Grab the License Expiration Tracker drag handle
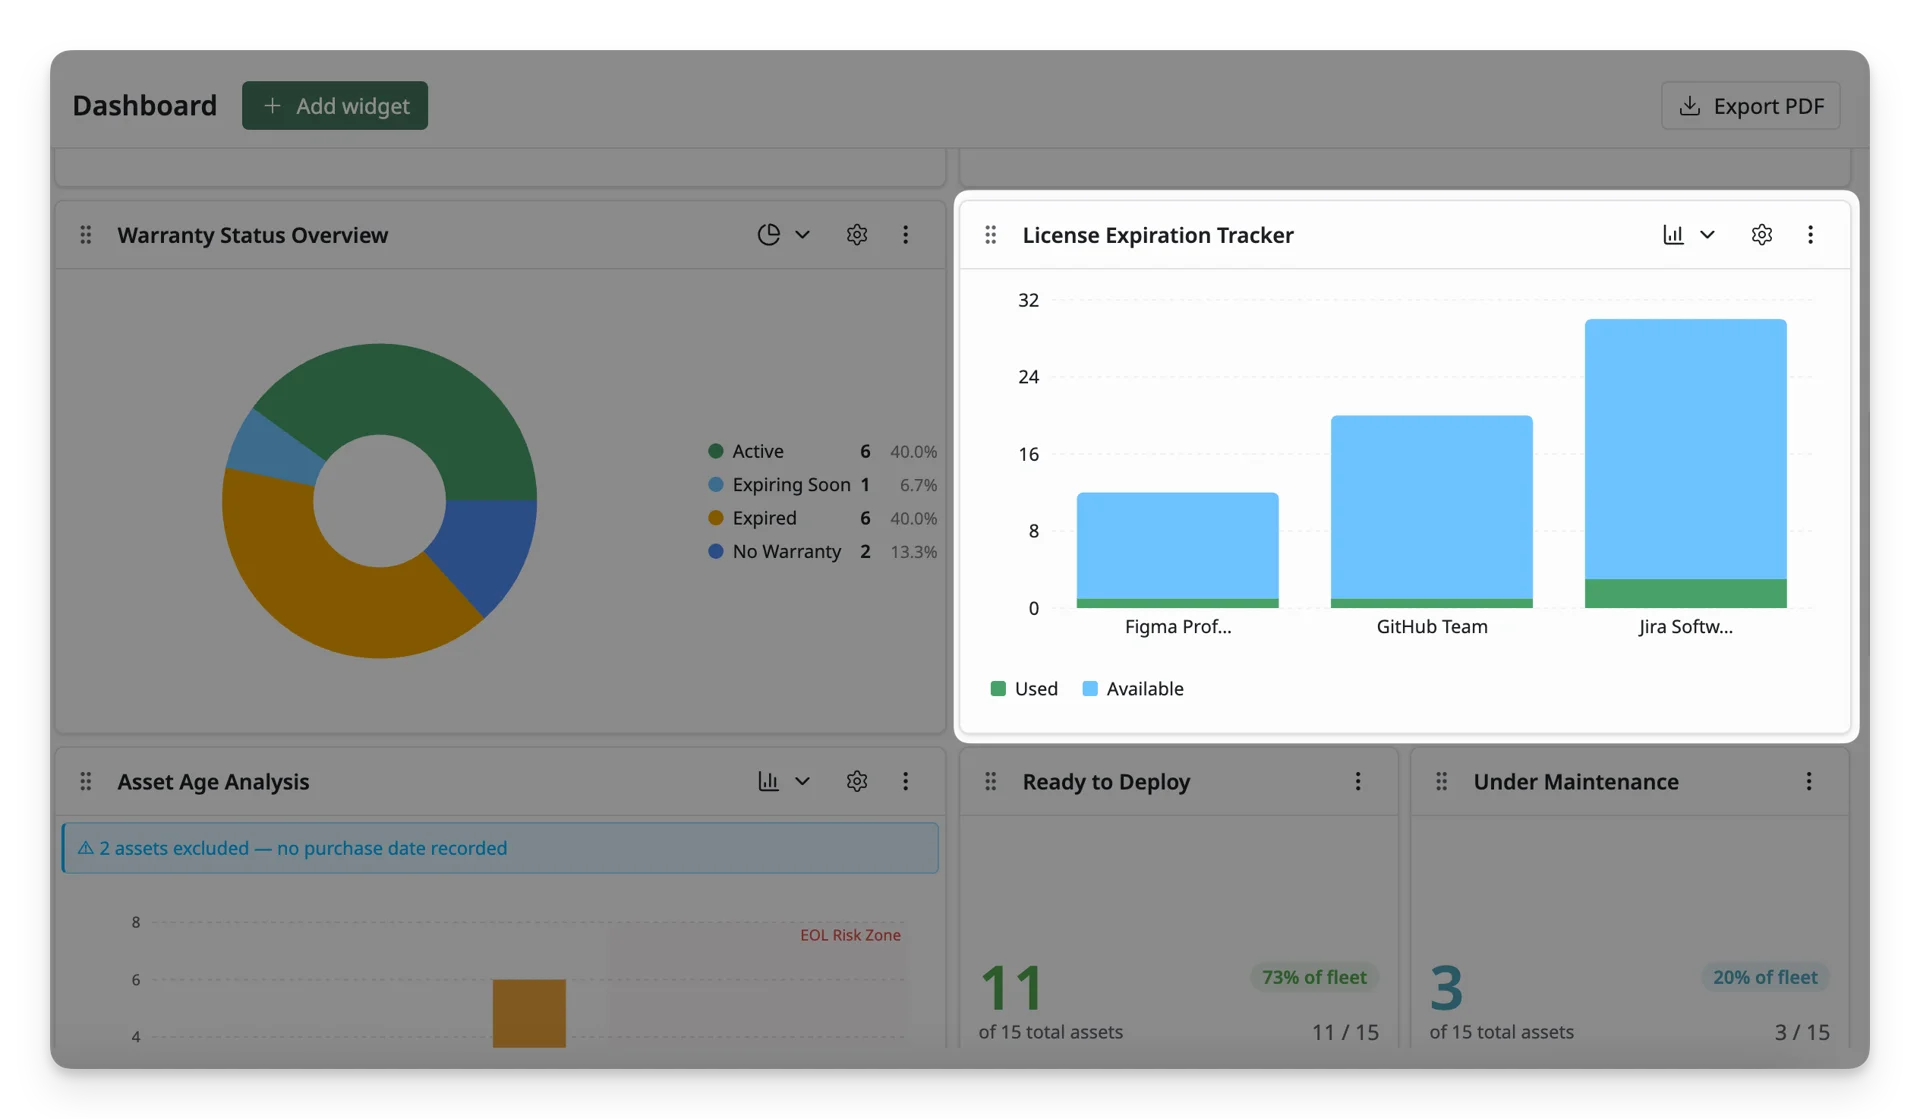 (x=990, y=234)
